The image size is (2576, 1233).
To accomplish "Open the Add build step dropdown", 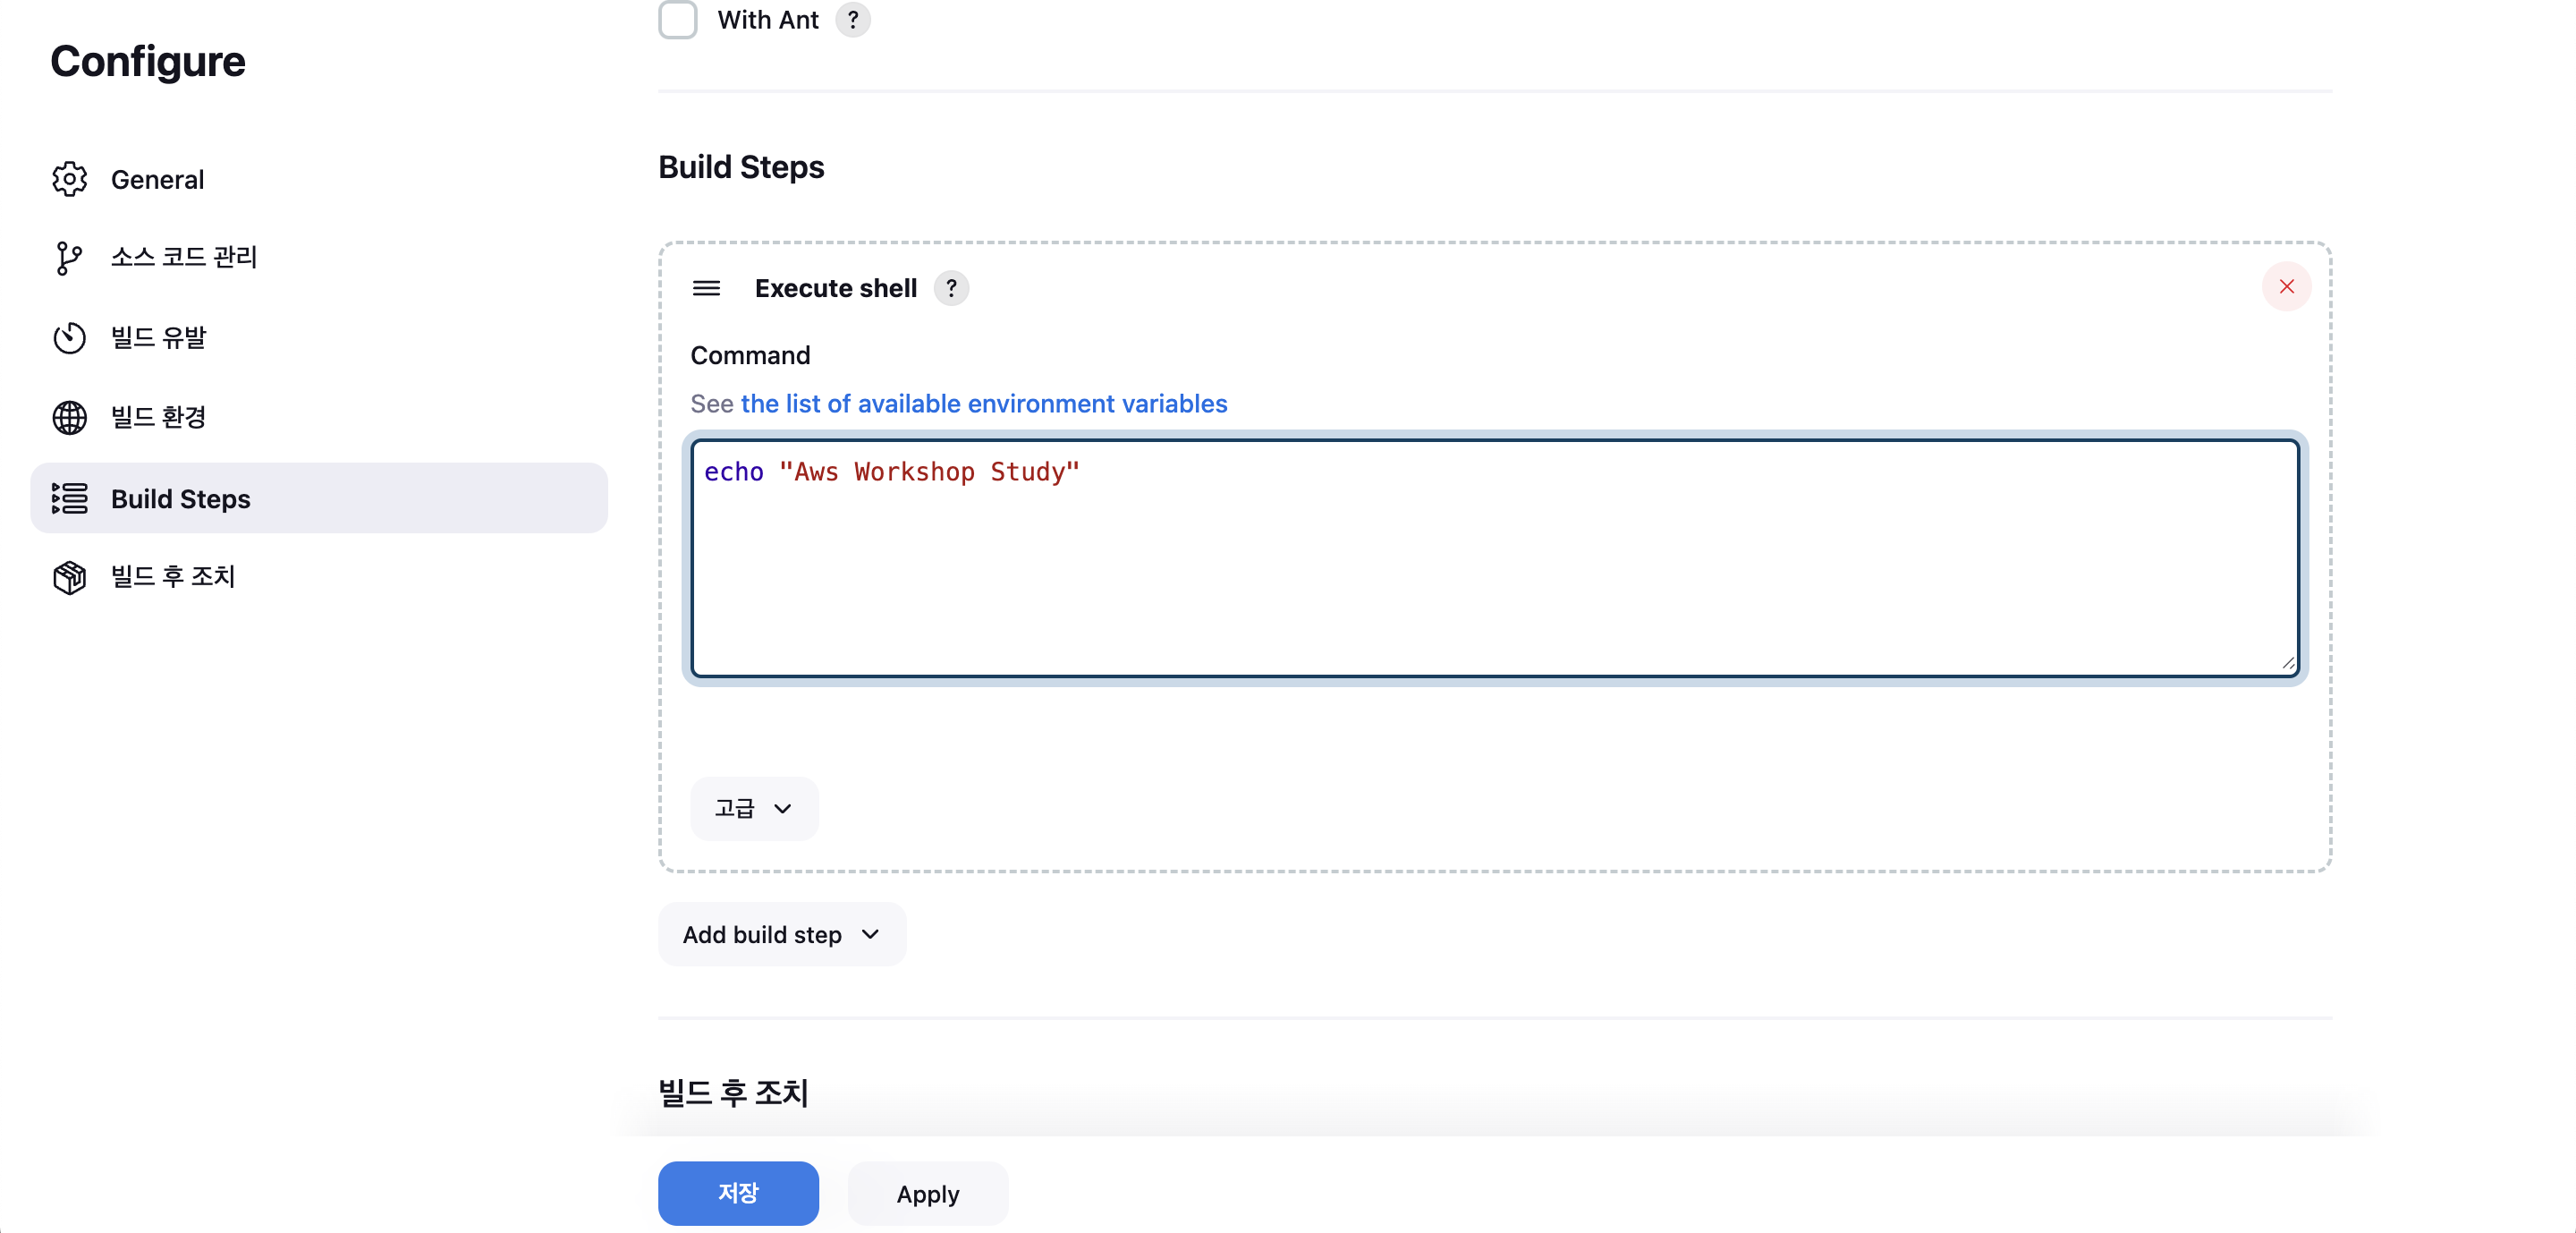I will (781, 934).
